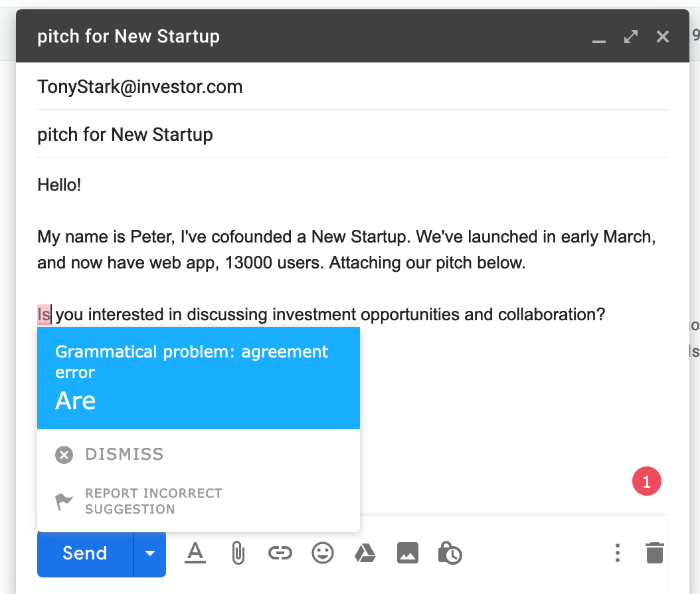Insert a photo into the email
Viewport: 700px width, 594px height.
[x=407, y=553]
